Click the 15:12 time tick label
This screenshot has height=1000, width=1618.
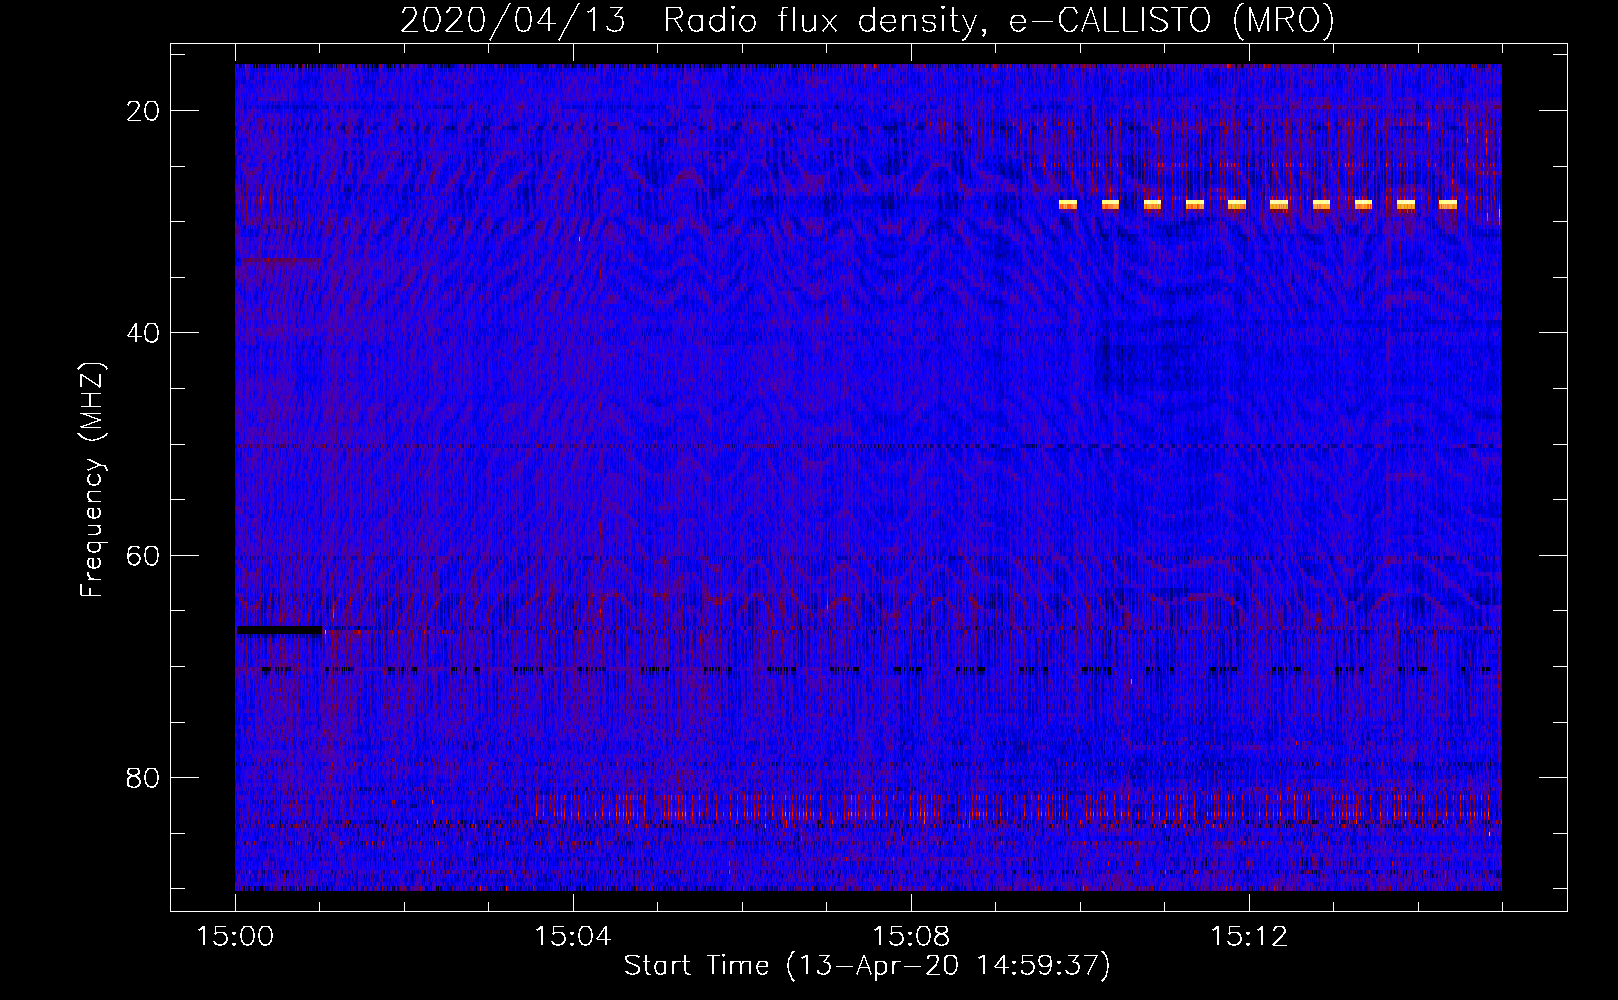pyautogui.click(x=1249, y=937)
